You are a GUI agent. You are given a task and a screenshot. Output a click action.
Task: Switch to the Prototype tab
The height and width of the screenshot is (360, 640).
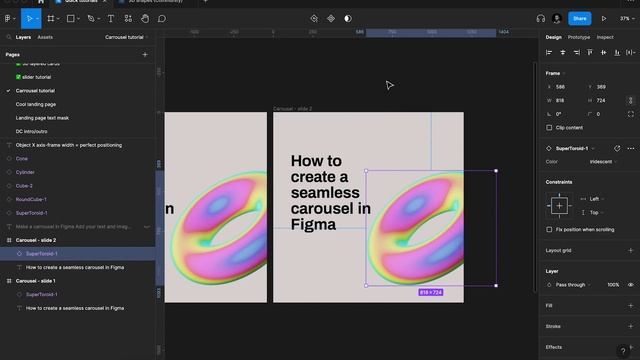tap(579, 37)
